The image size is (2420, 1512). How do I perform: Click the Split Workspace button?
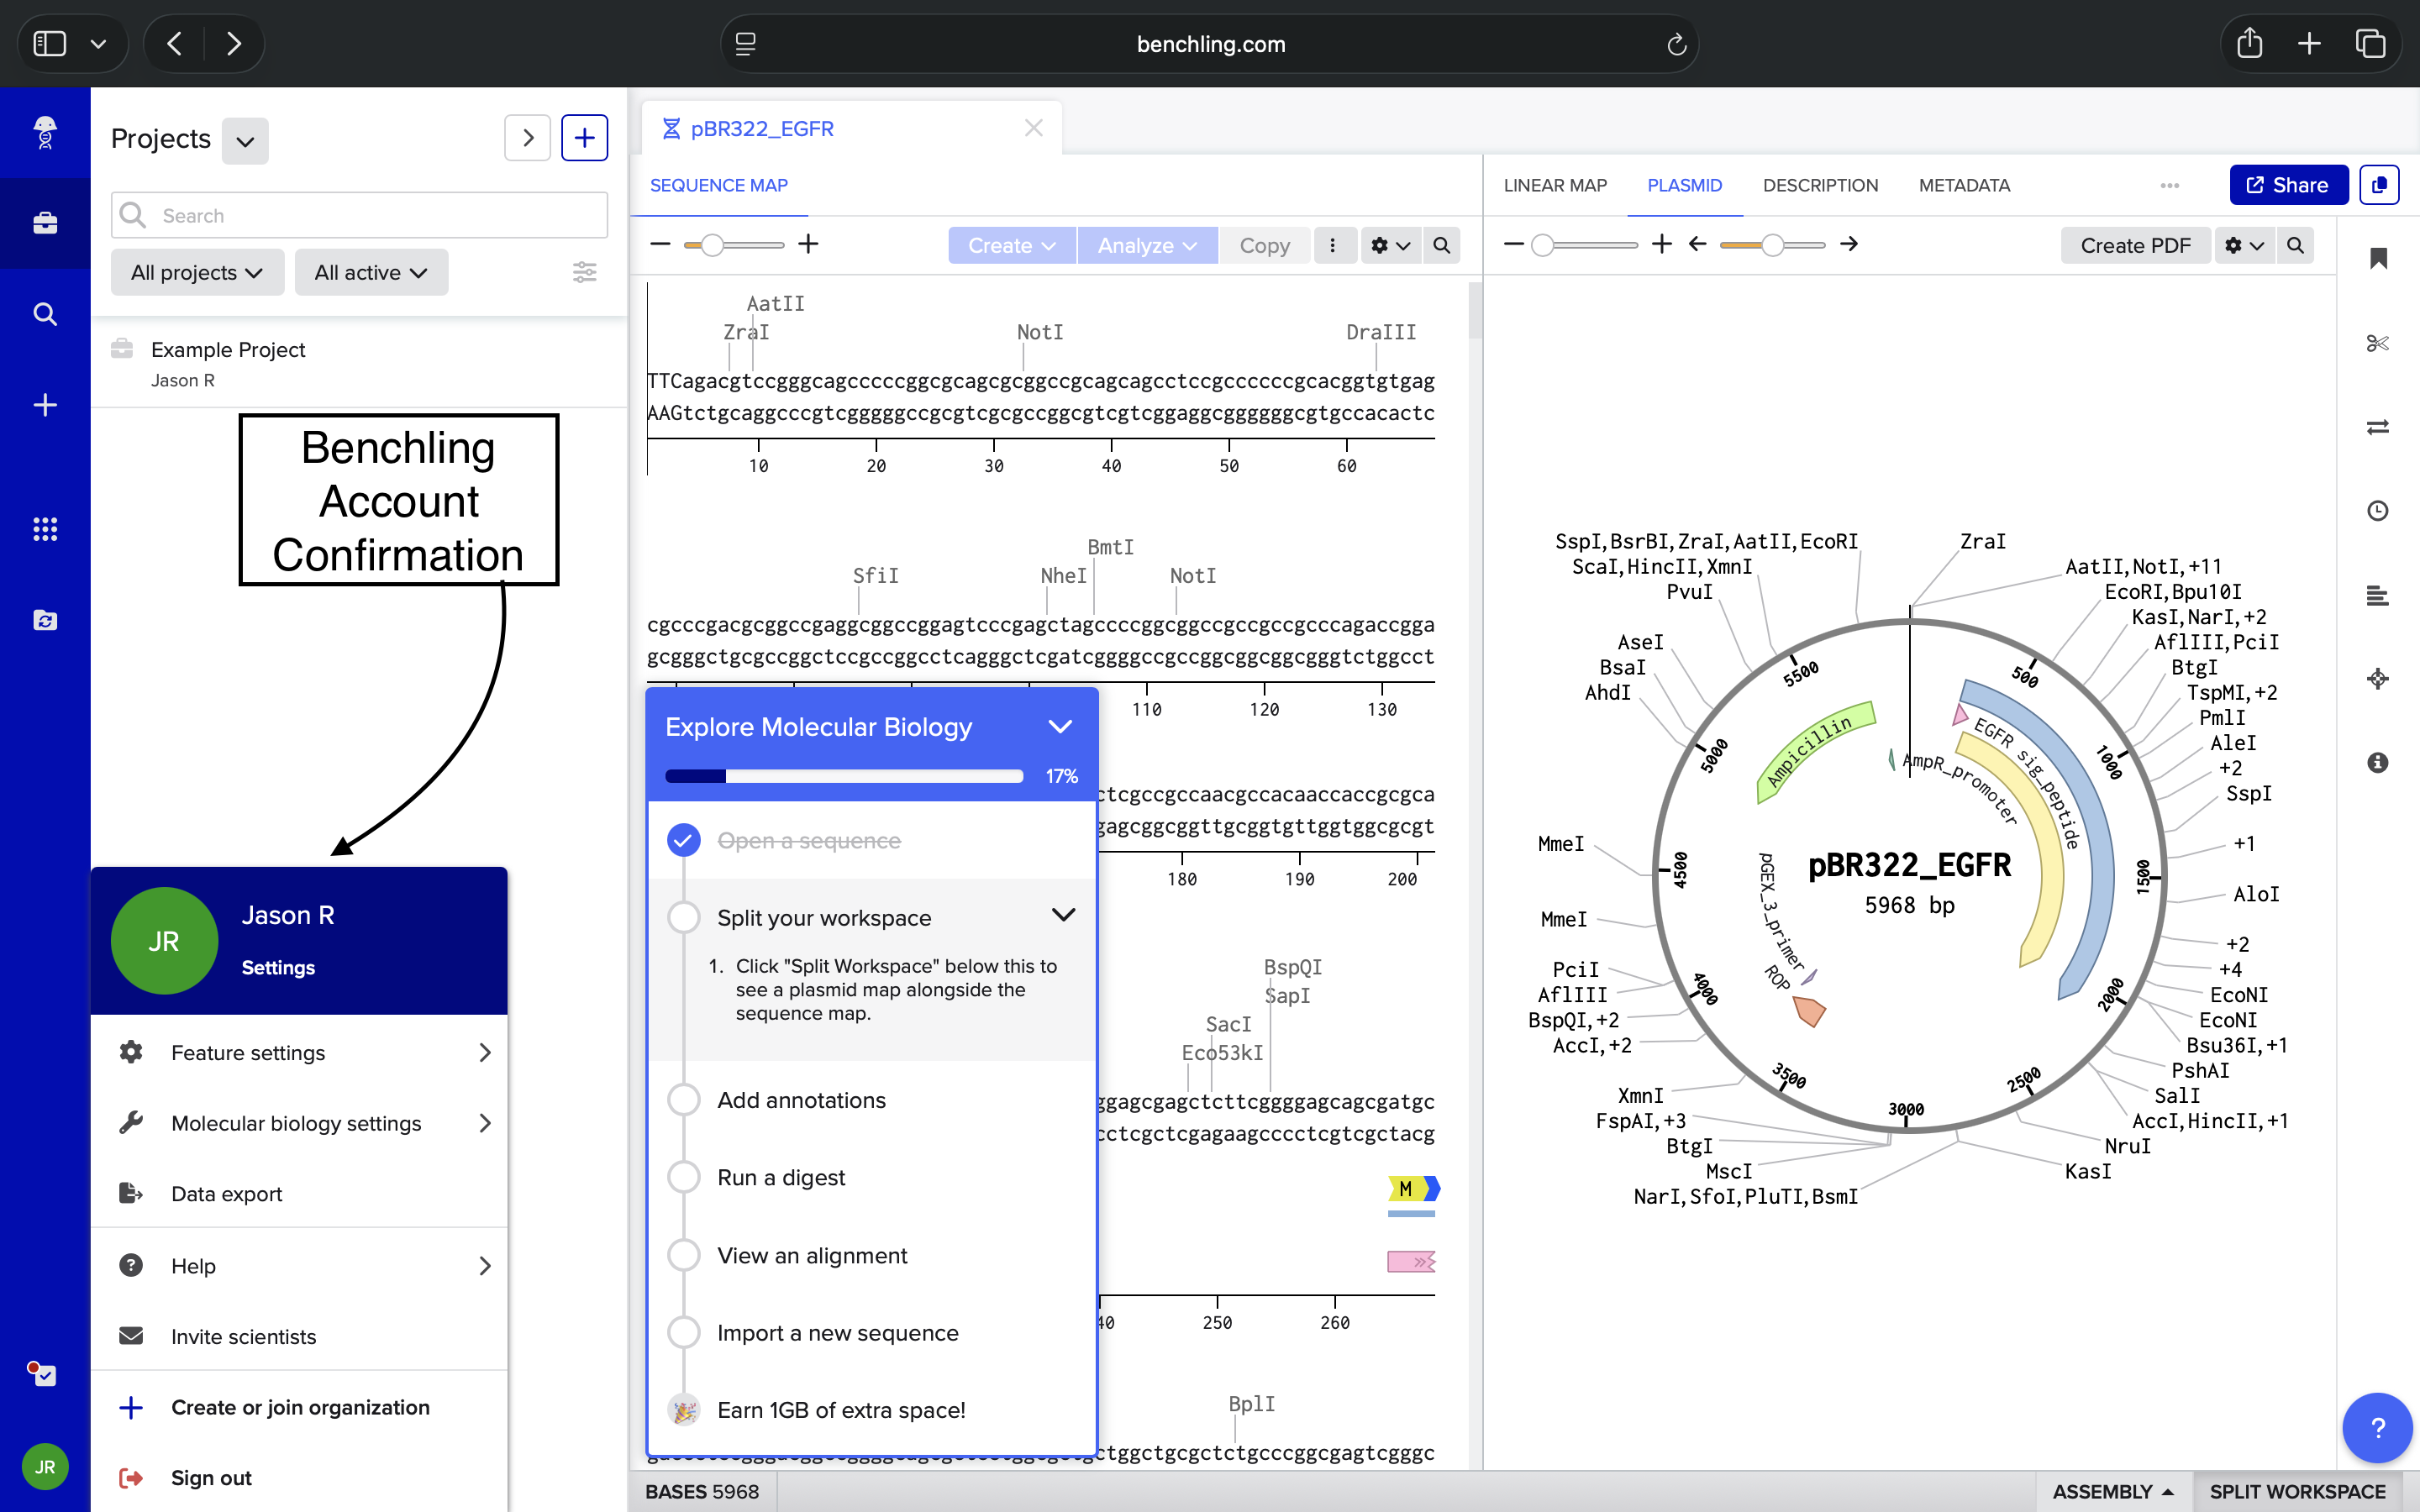(2296, 1491)
